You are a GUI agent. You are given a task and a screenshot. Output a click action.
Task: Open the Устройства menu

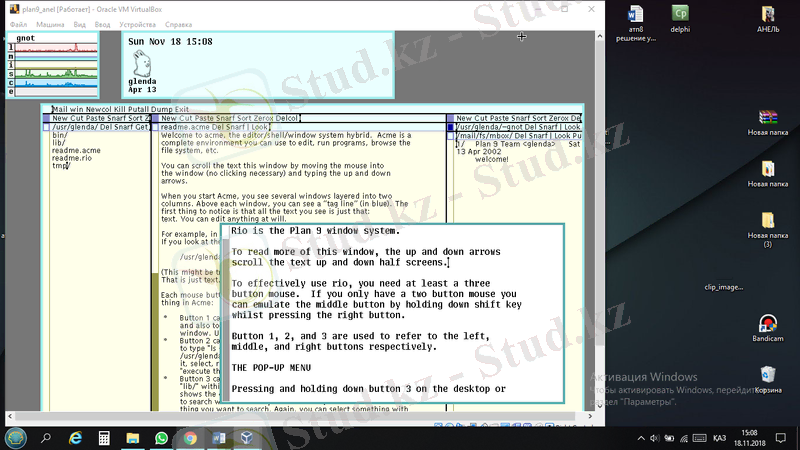click(137, 24)
